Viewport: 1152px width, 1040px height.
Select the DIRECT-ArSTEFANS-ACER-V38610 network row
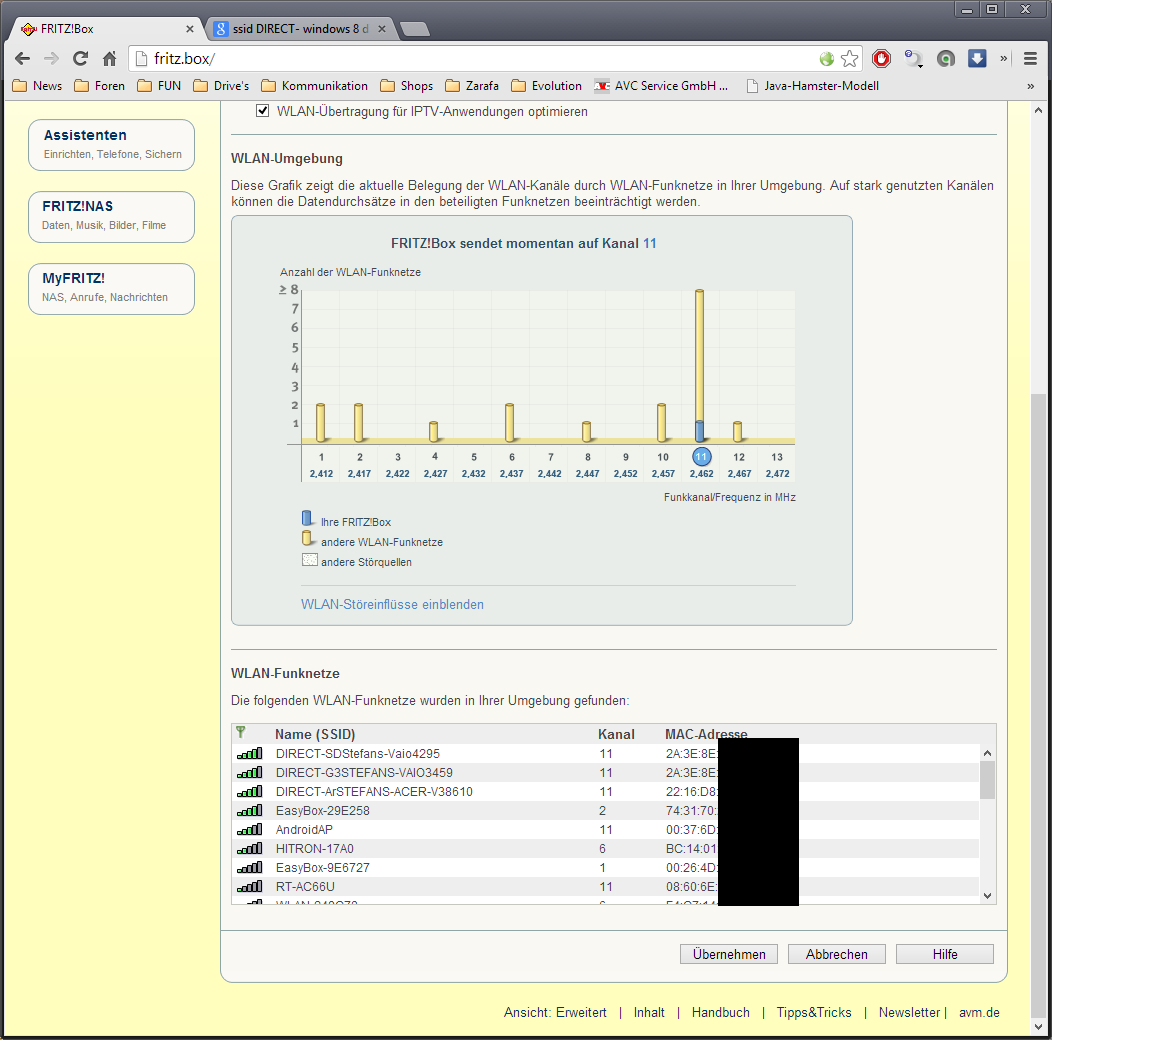point(606,792)
